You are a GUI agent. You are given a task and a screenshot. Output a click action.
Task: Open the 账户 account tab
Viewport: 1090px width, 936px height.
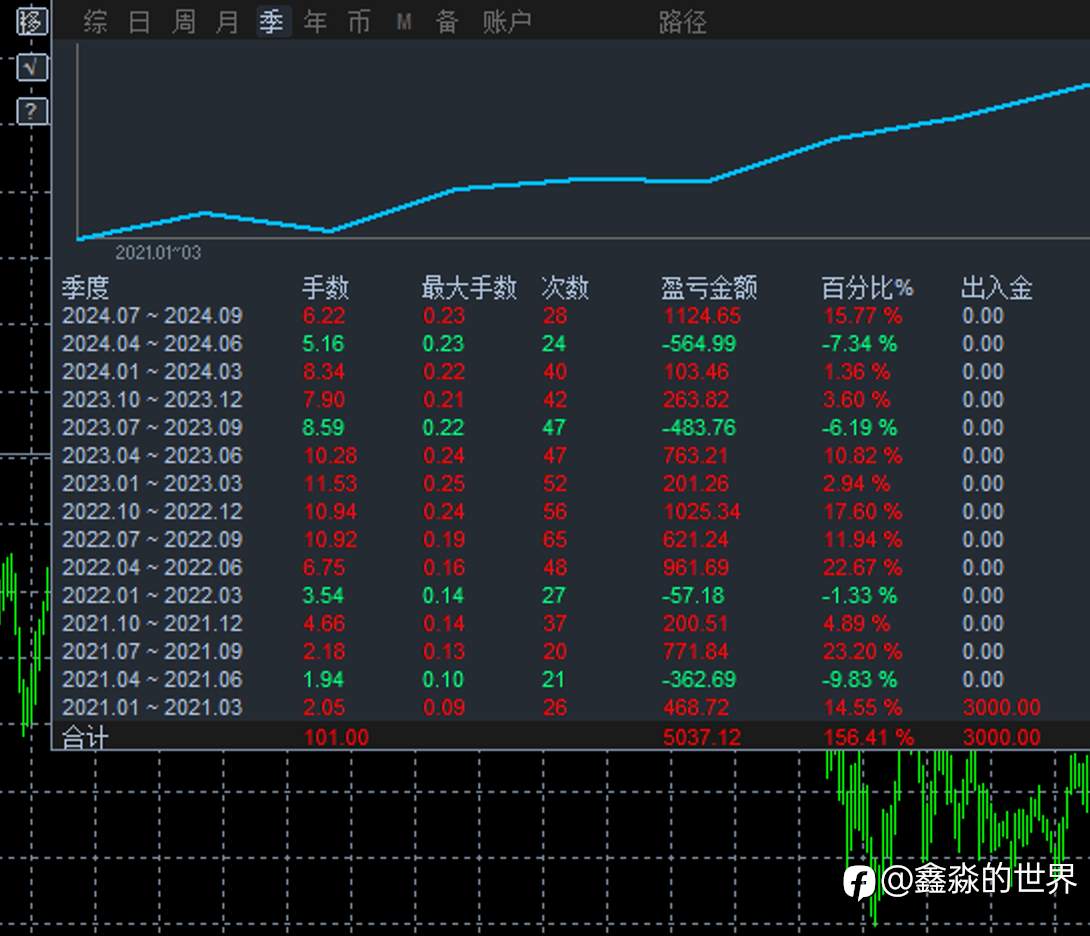click(x=507, y=22)
